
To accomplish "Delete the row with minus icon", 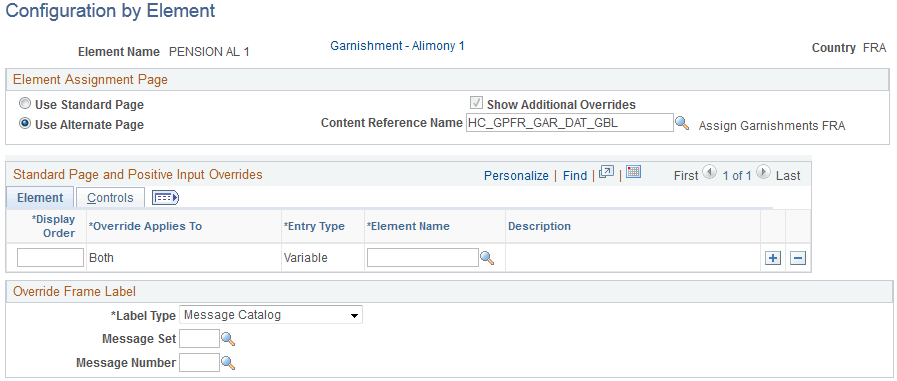I will pyautogui.click(x=798, y=258).
